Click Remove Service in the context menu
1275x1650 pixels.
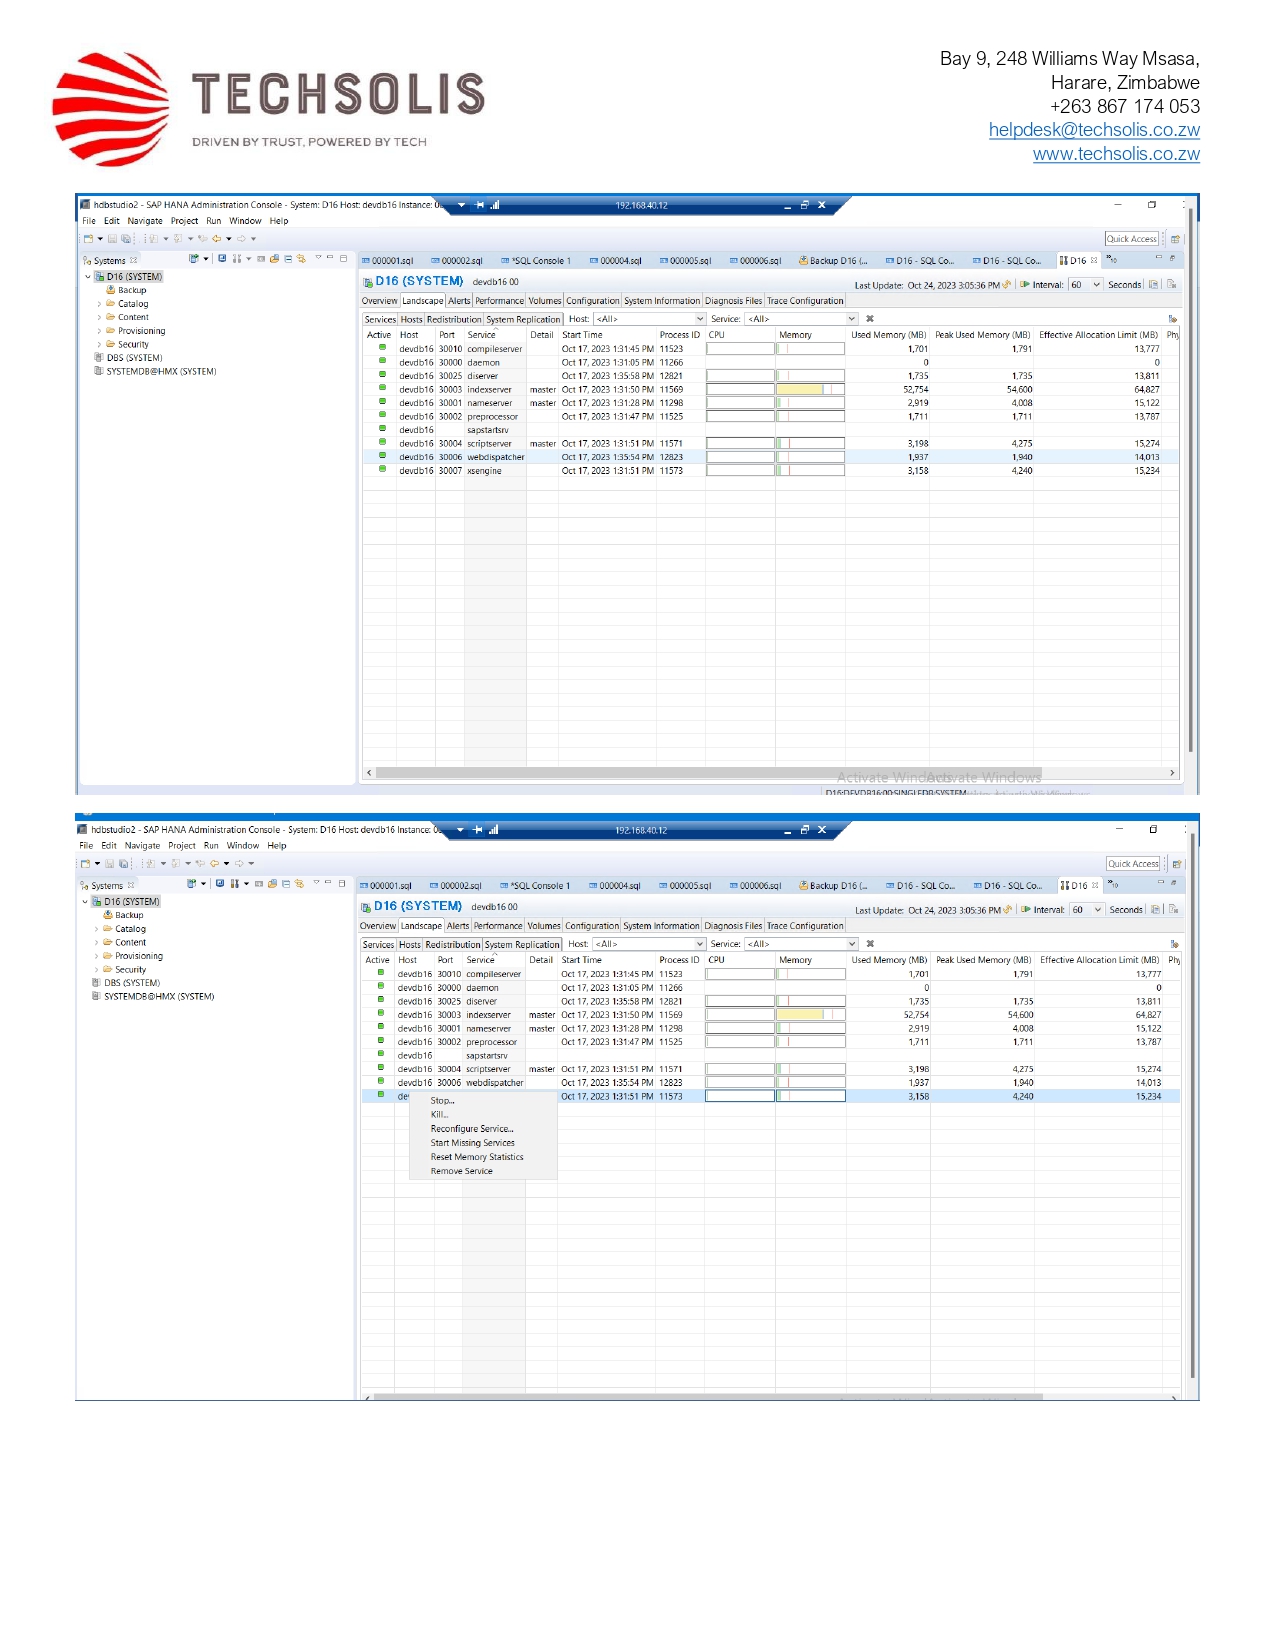pyautogui.click(x=461, y=1171)
